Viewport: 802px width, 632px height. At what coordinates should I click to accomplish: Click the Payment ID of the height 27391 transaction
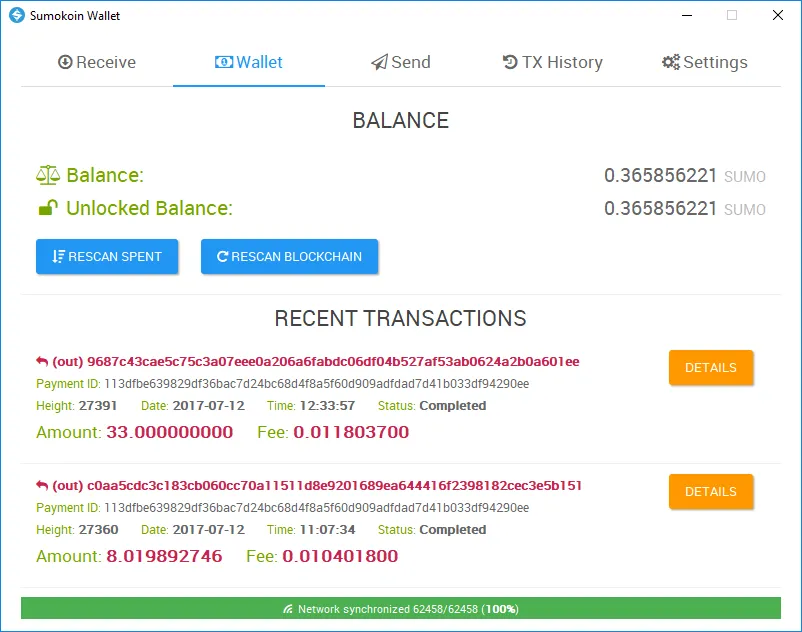317,384
